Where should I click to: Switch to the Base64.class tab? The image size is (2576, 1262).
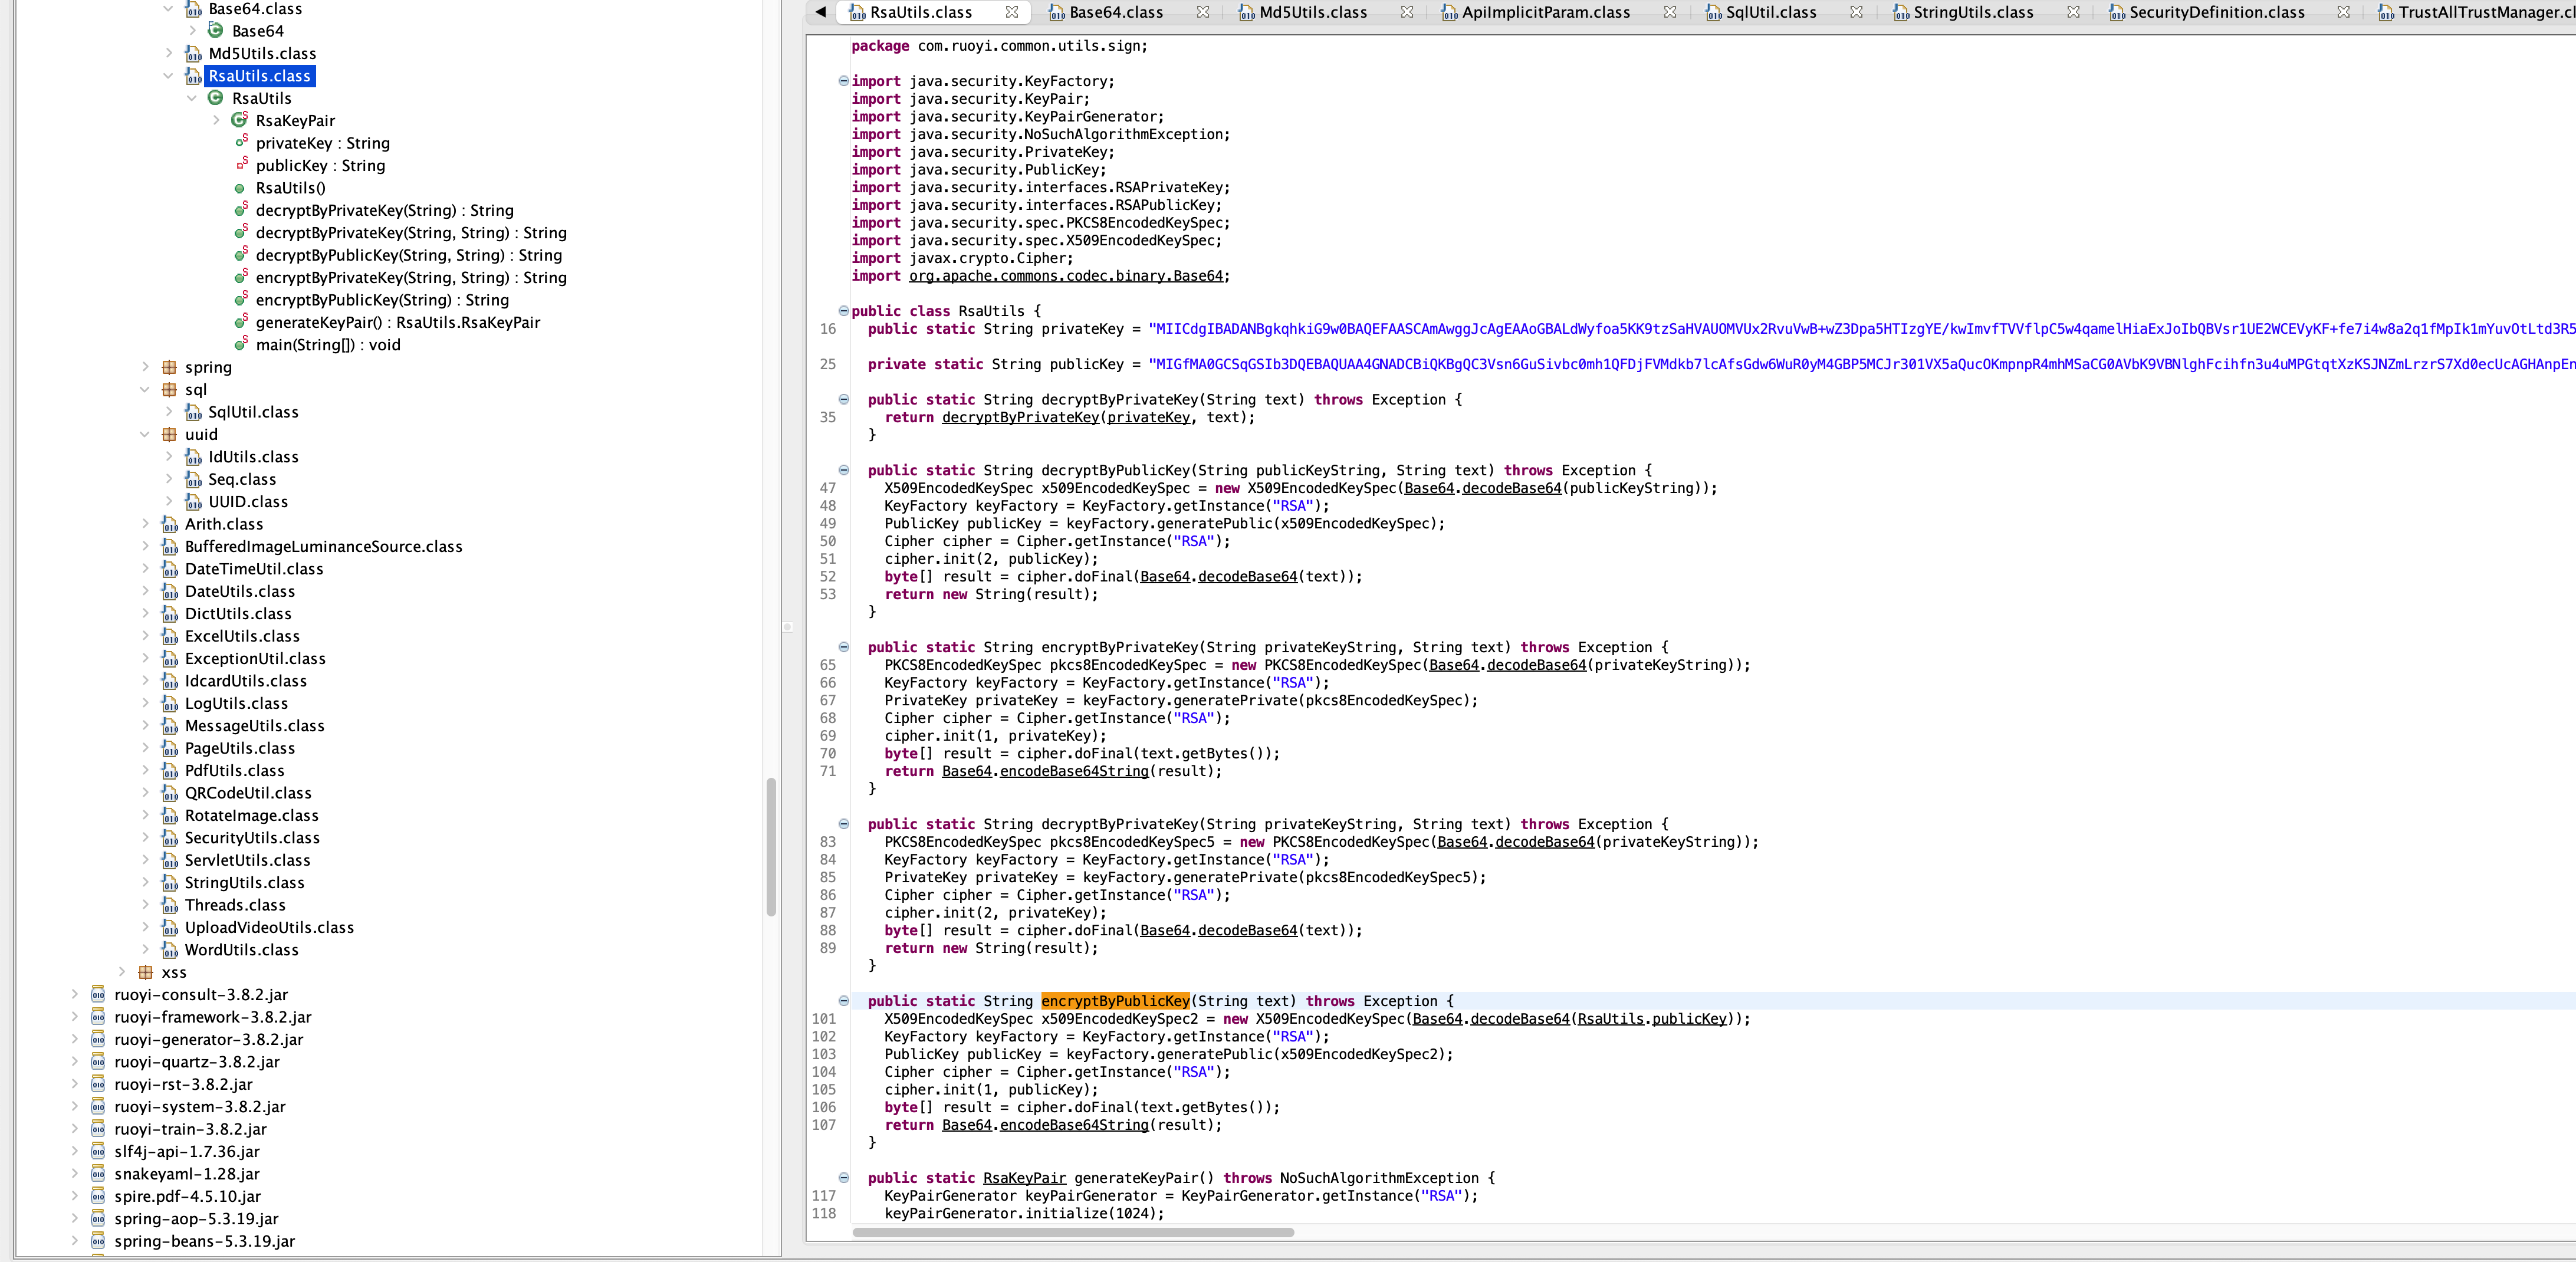point(1115,12)
